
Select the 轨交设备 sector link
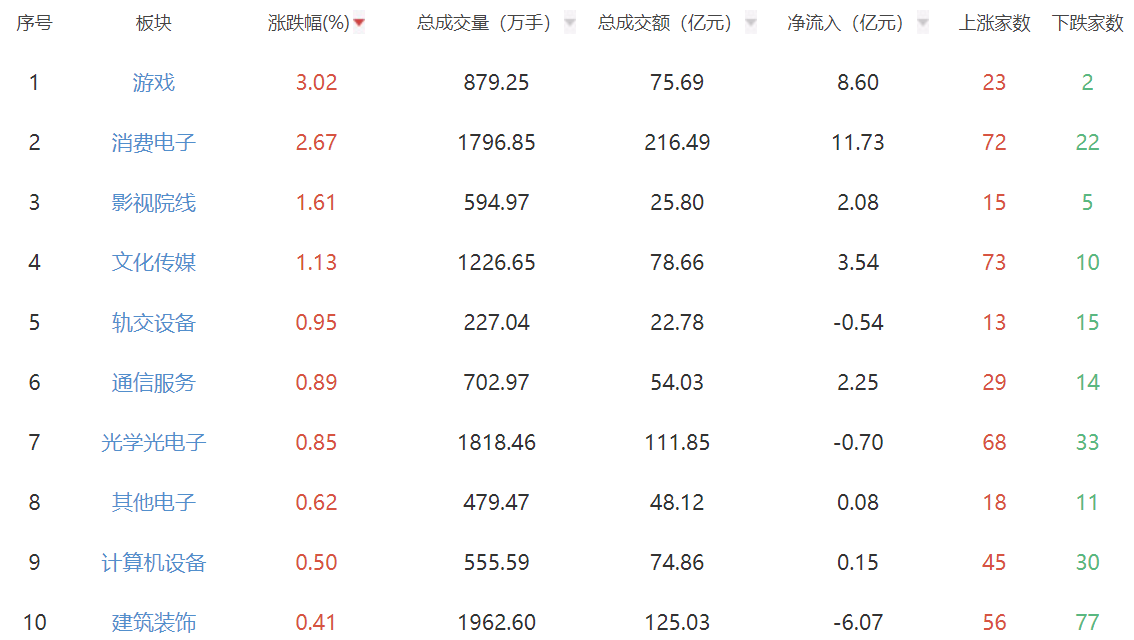154,323
